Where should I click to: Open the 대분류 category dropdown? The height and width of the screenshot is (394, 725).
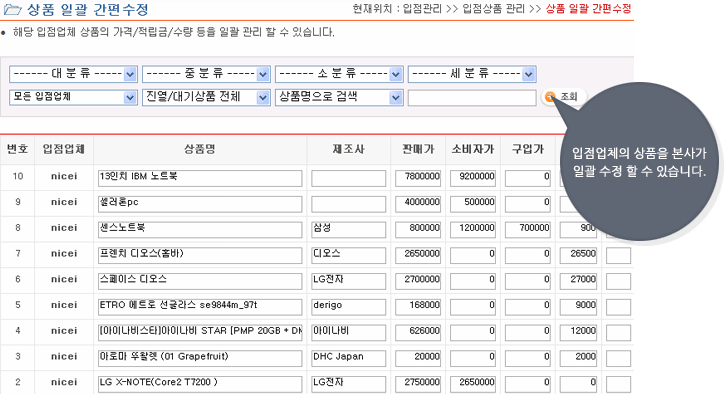point(73,74)
